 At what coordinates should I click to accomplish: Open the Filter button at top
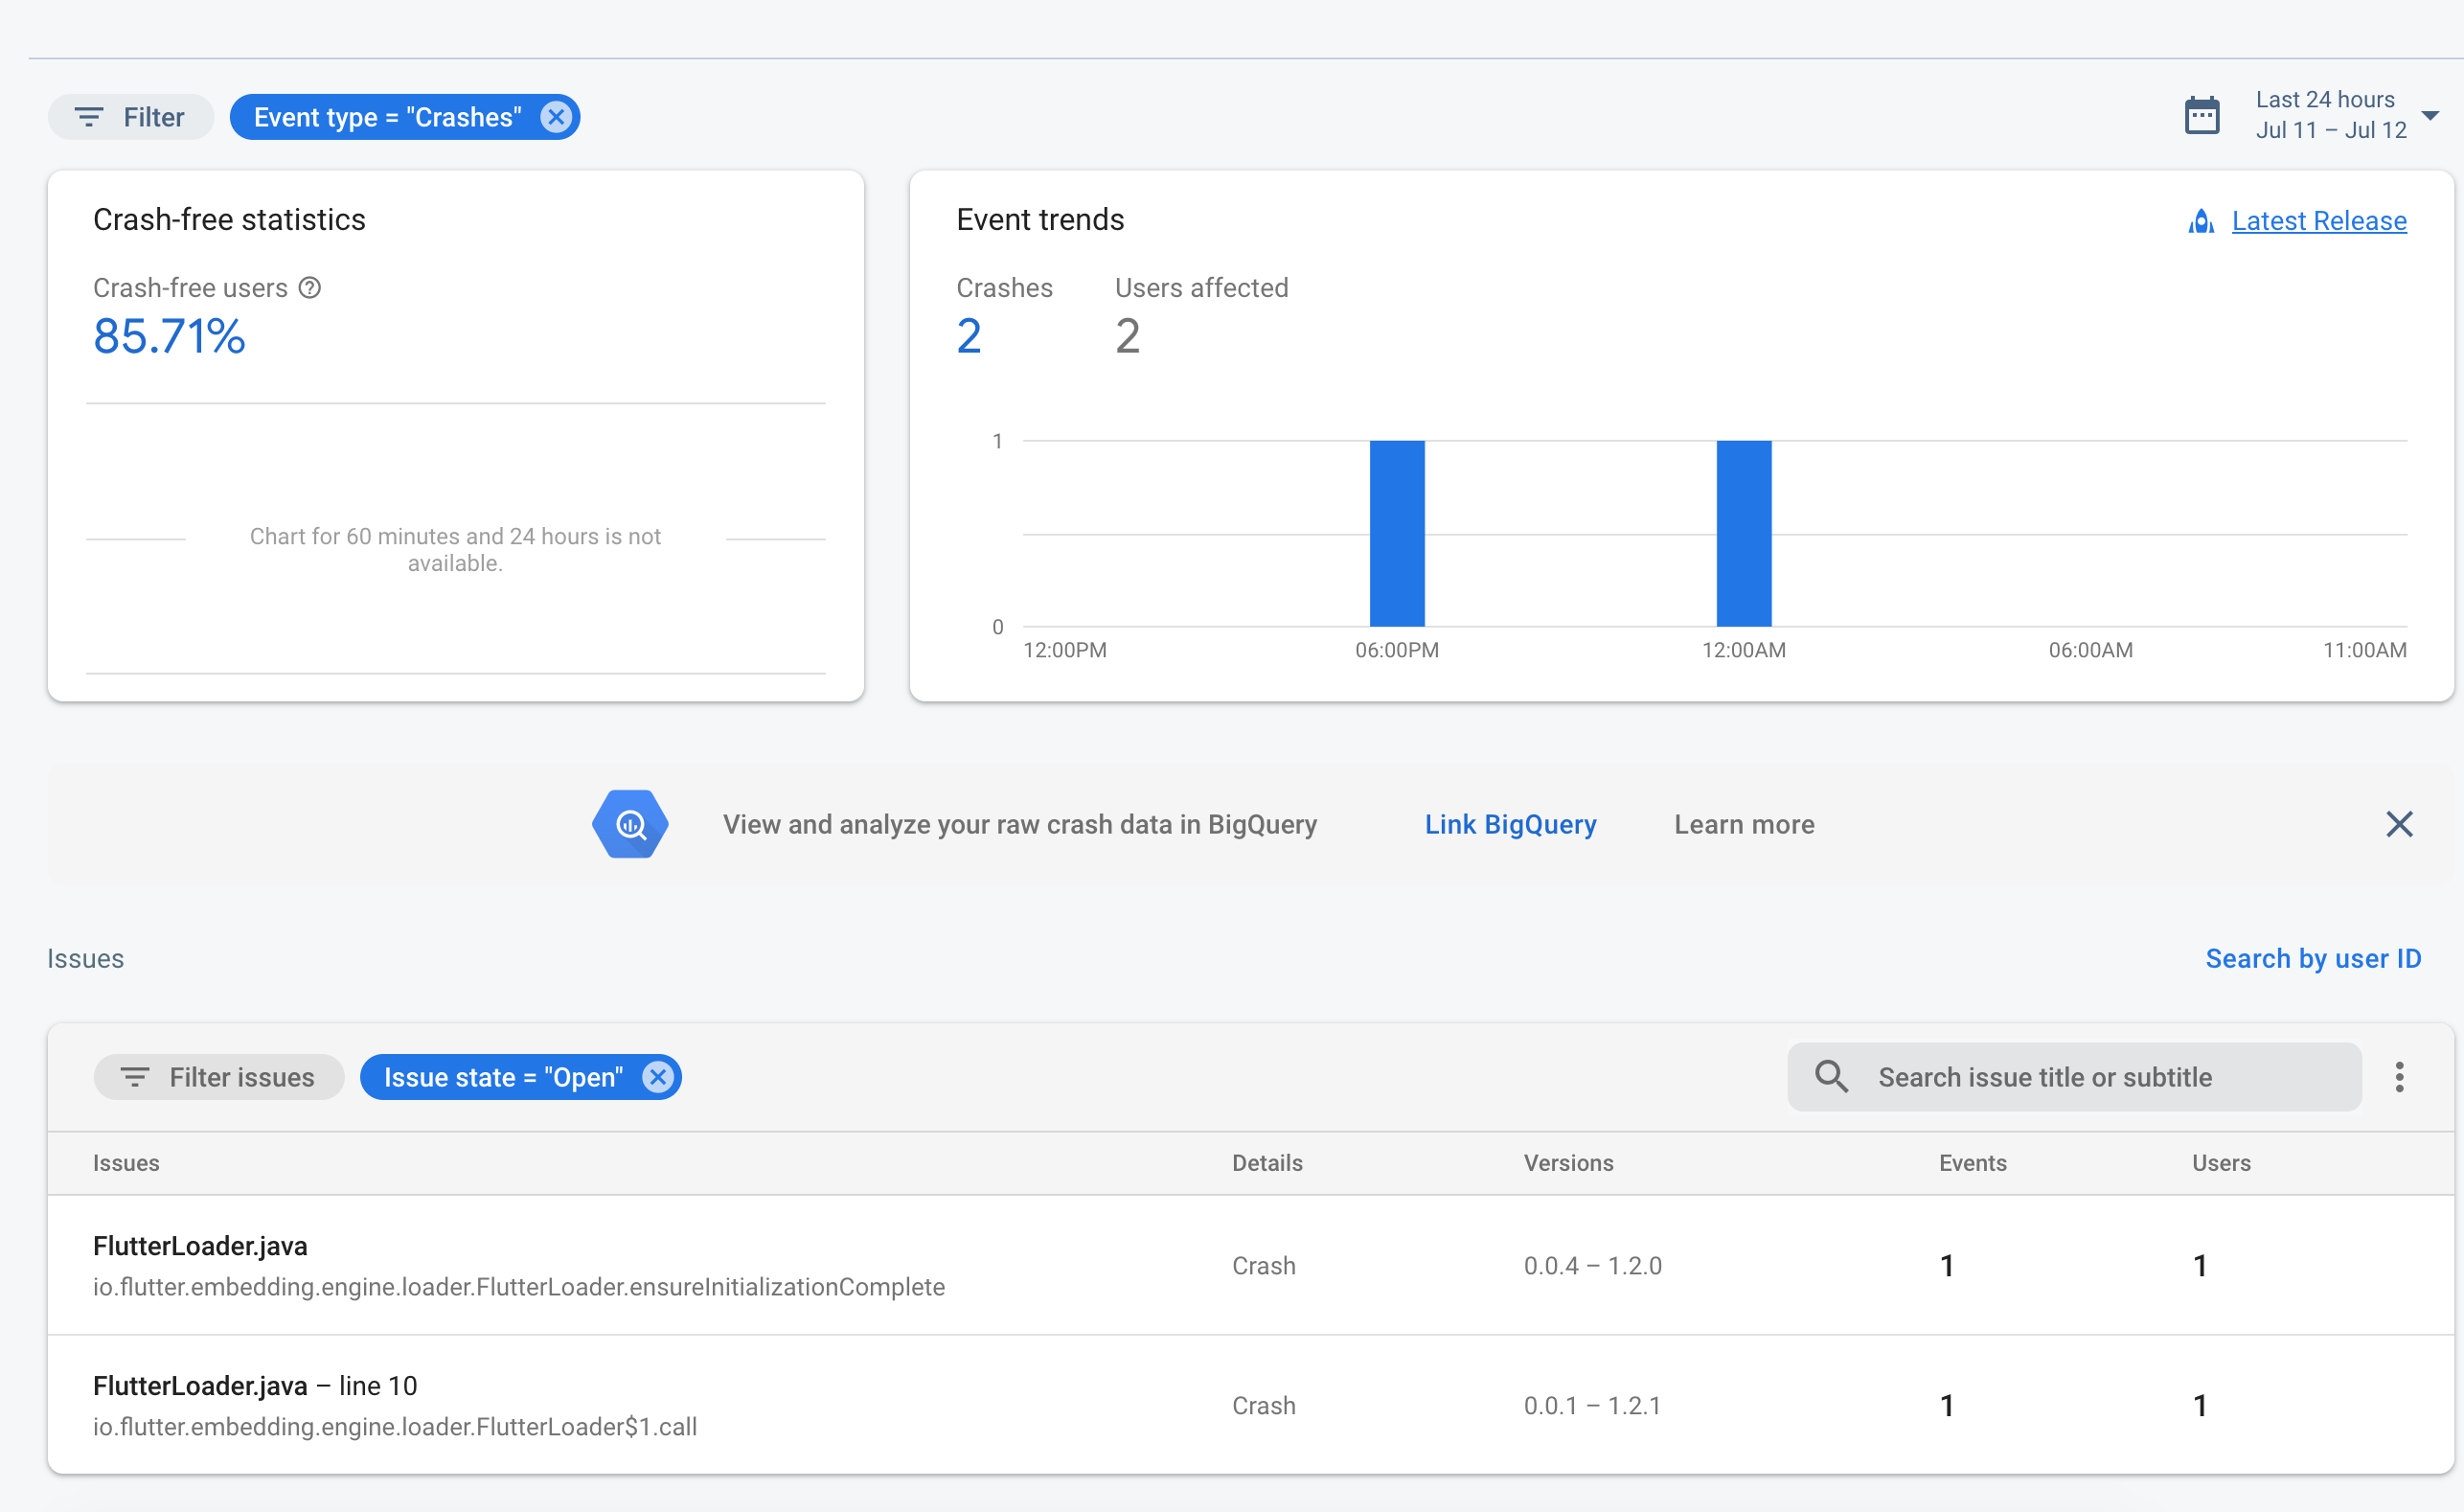pyautogui.click(x=131, y=117)
